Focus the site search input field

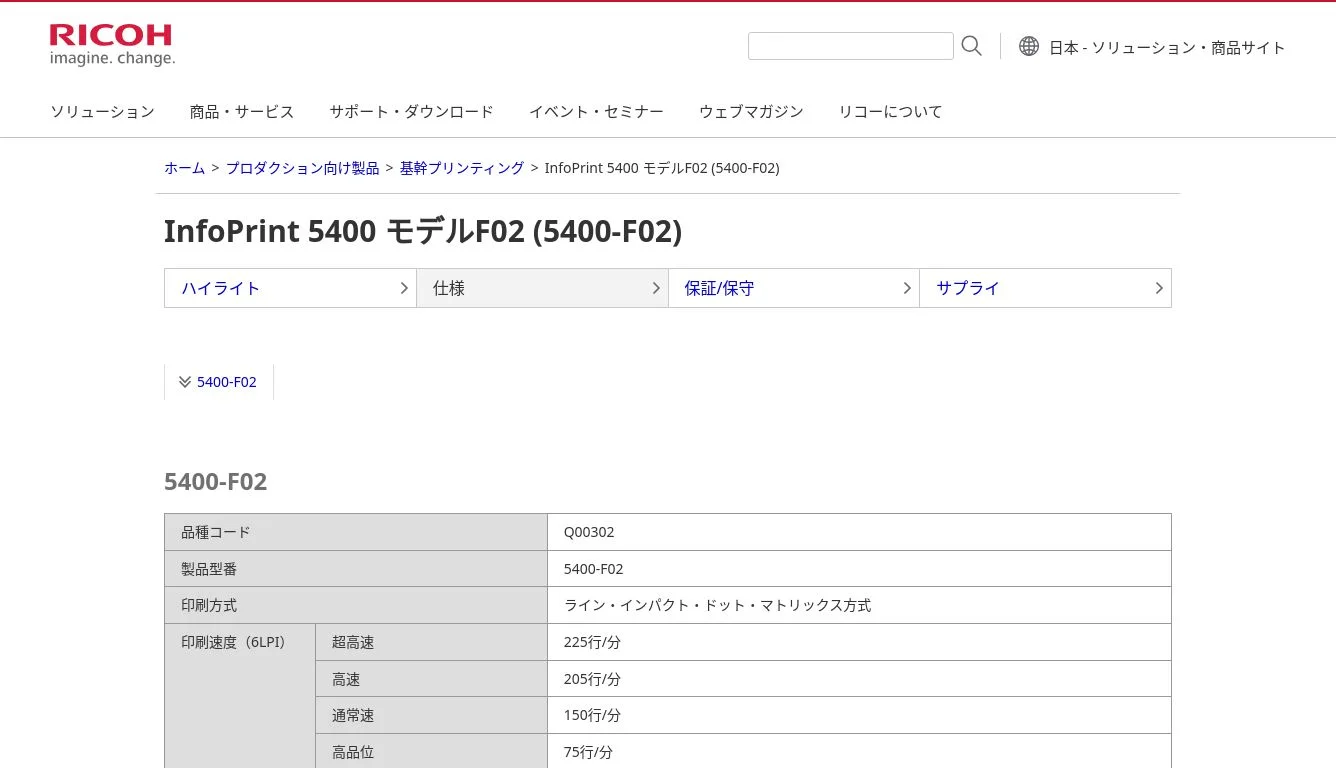pyautogui.click(x=850, y=46)
